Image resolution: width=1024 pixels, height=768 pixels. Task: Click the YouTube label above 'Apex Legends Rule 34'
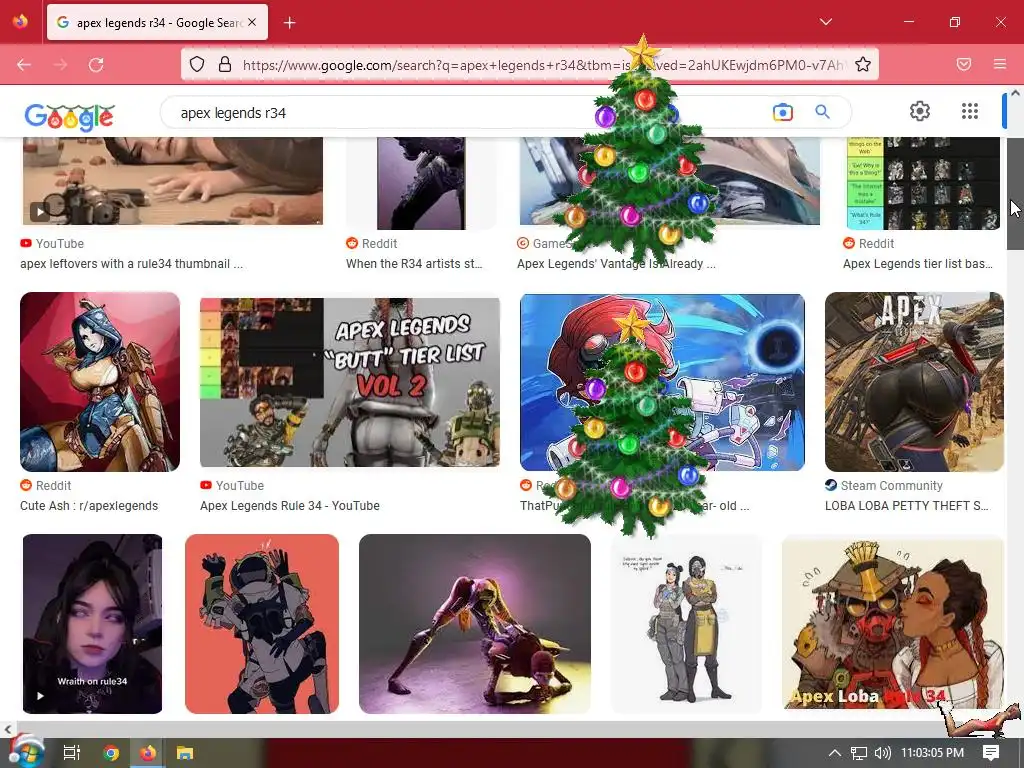[240, 485]
